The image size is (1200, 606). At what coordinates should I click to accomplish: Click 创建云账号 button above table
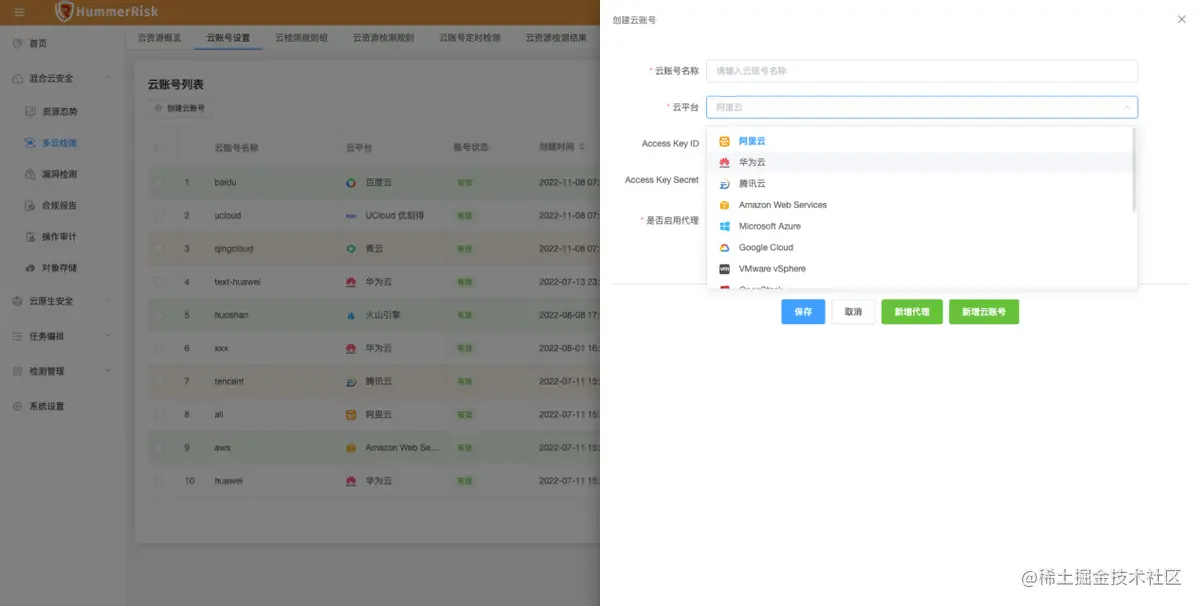point(181,108)
